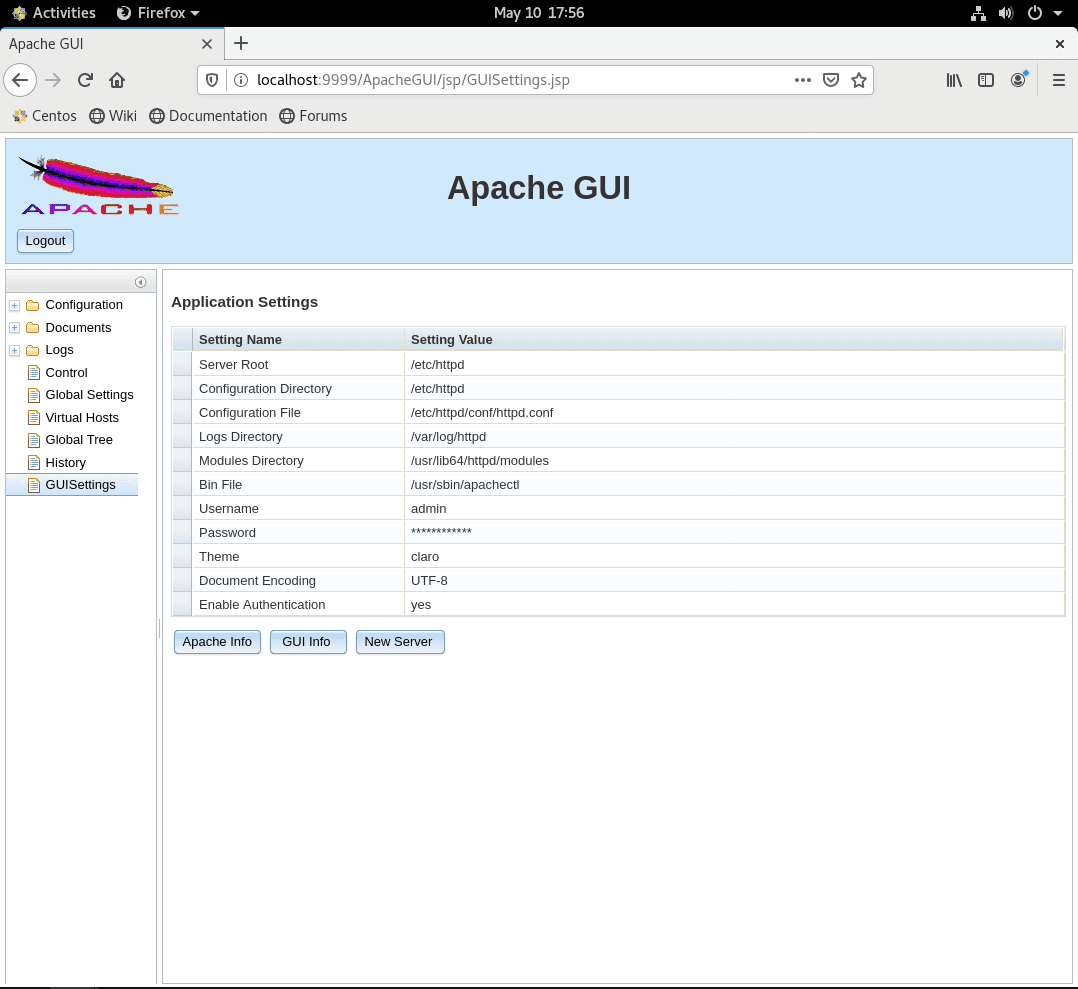Open the Virtual Hosts editor
The height and width of the screenshot is (989, 1078).
click(82, 417)
